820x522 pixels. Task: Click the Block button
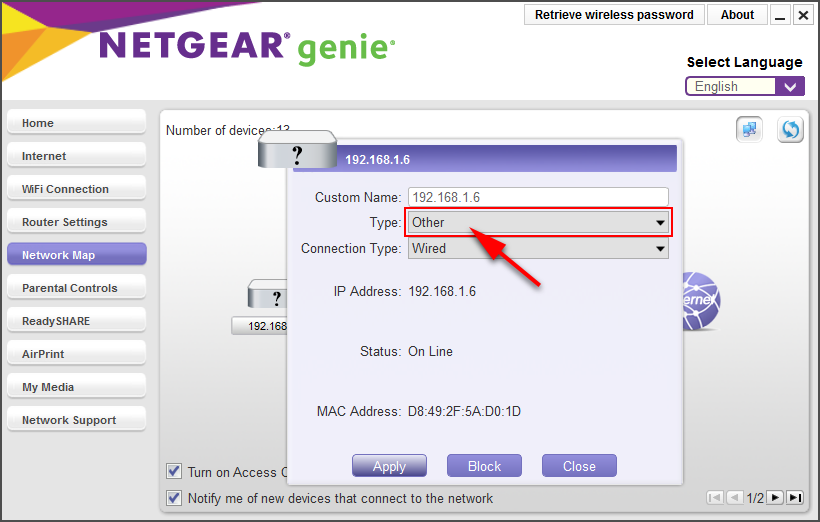coord(484,466)
